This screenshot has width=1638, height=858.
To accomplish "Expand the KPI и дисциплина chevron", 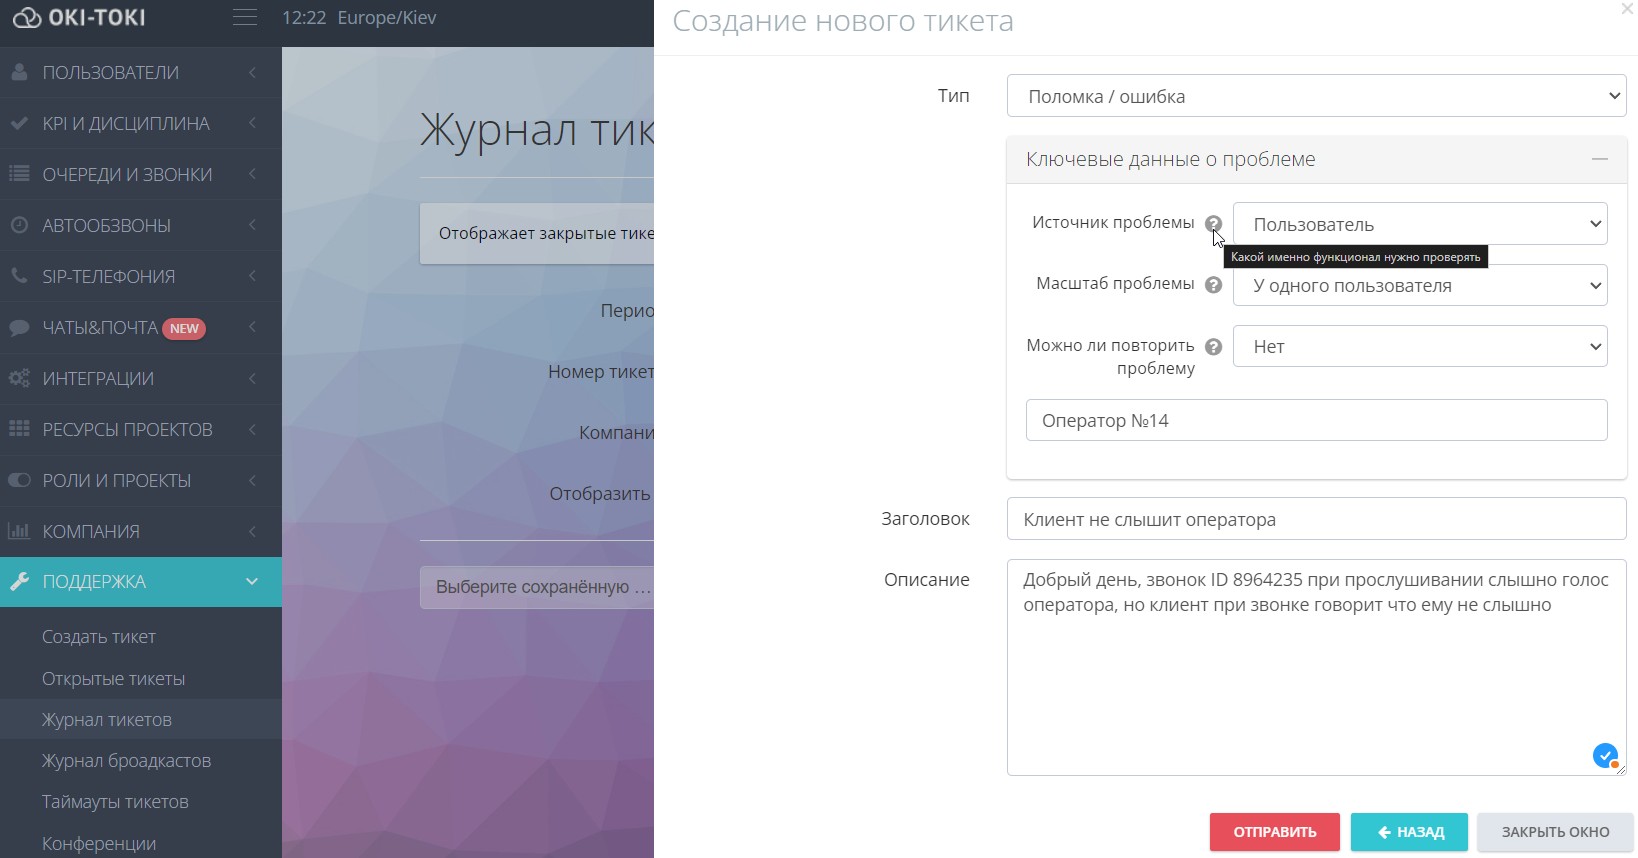I will (252, 123).
